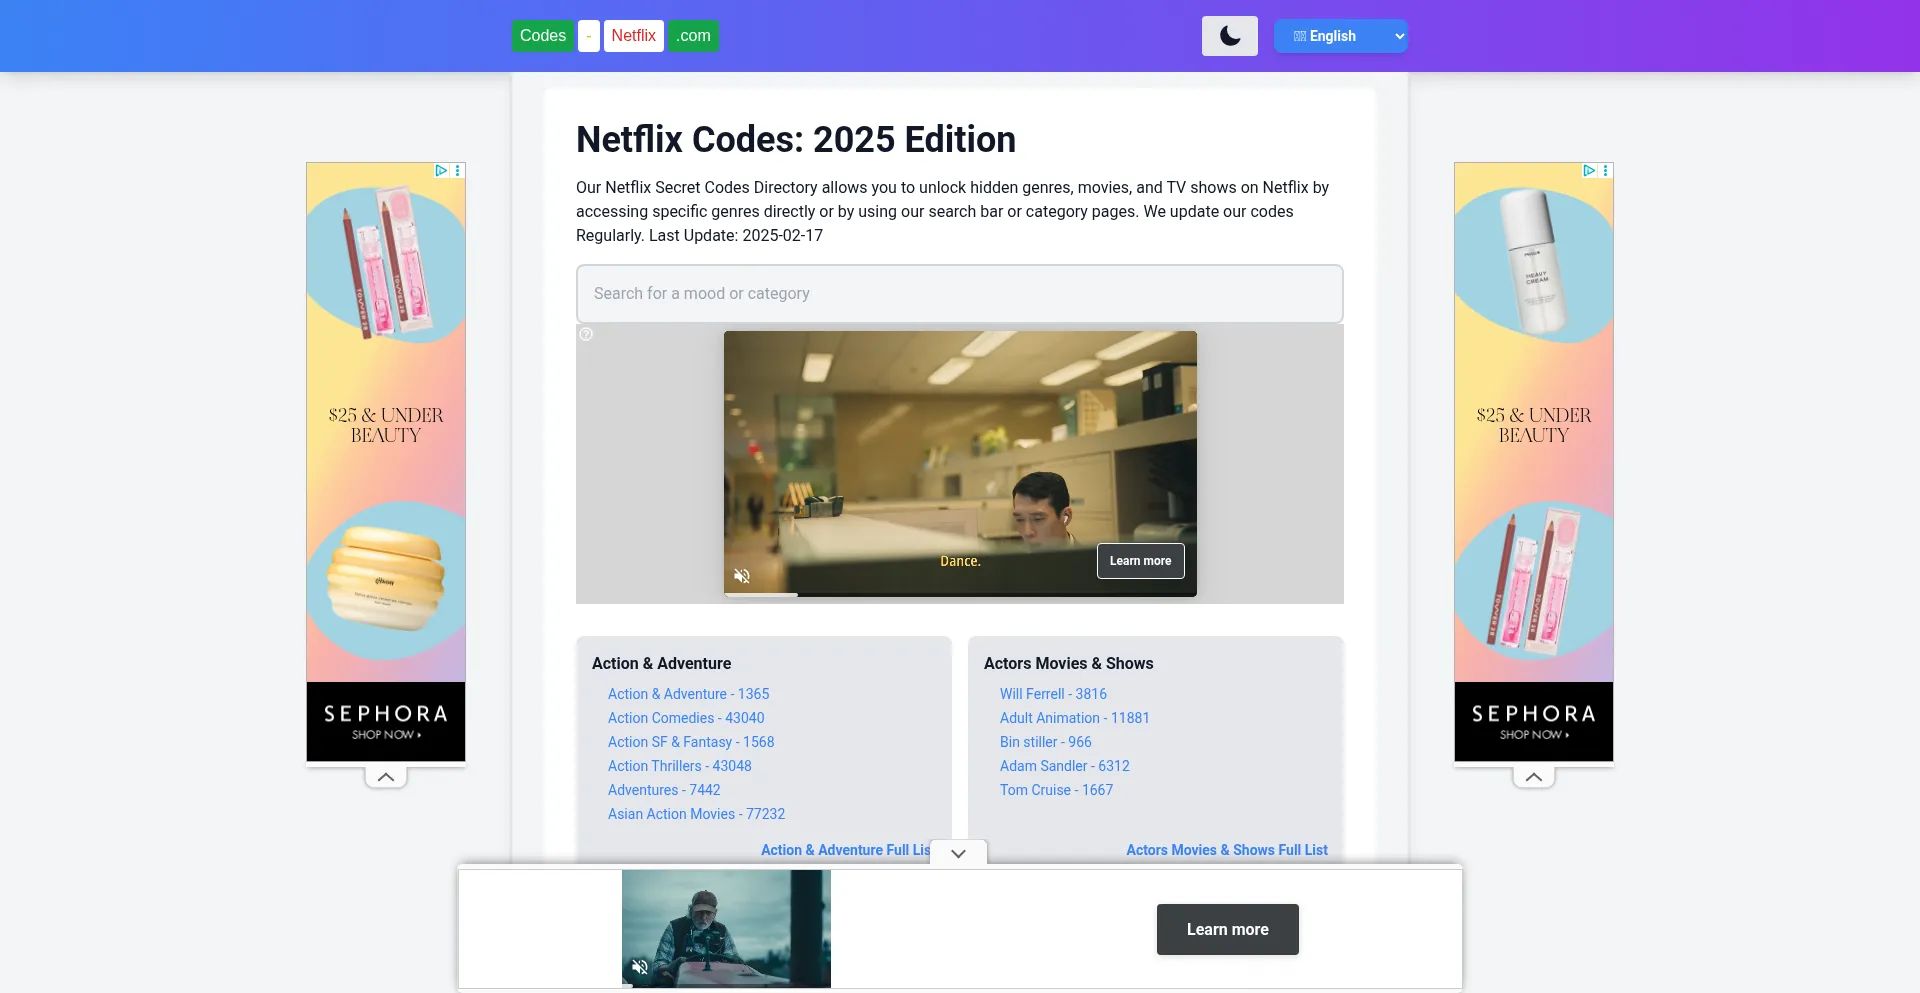
Task: Open Action Thrillers - 43048 link
Action: click(x=680, y=766)
